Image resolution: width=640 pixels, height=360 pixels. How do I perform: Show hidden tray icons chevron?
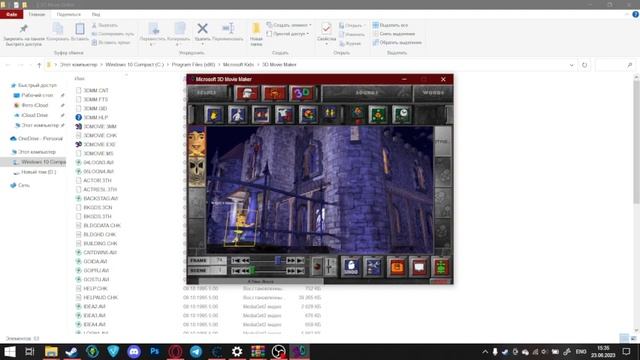pyautogui.click(x=485, y=351)
